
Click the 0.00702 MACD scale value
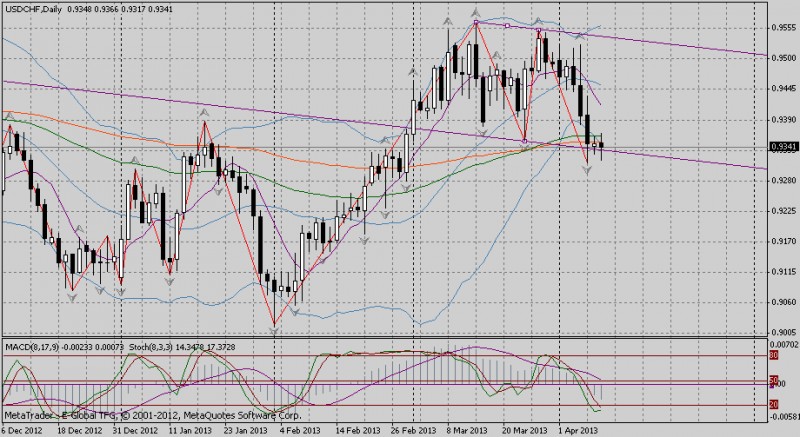781,344
